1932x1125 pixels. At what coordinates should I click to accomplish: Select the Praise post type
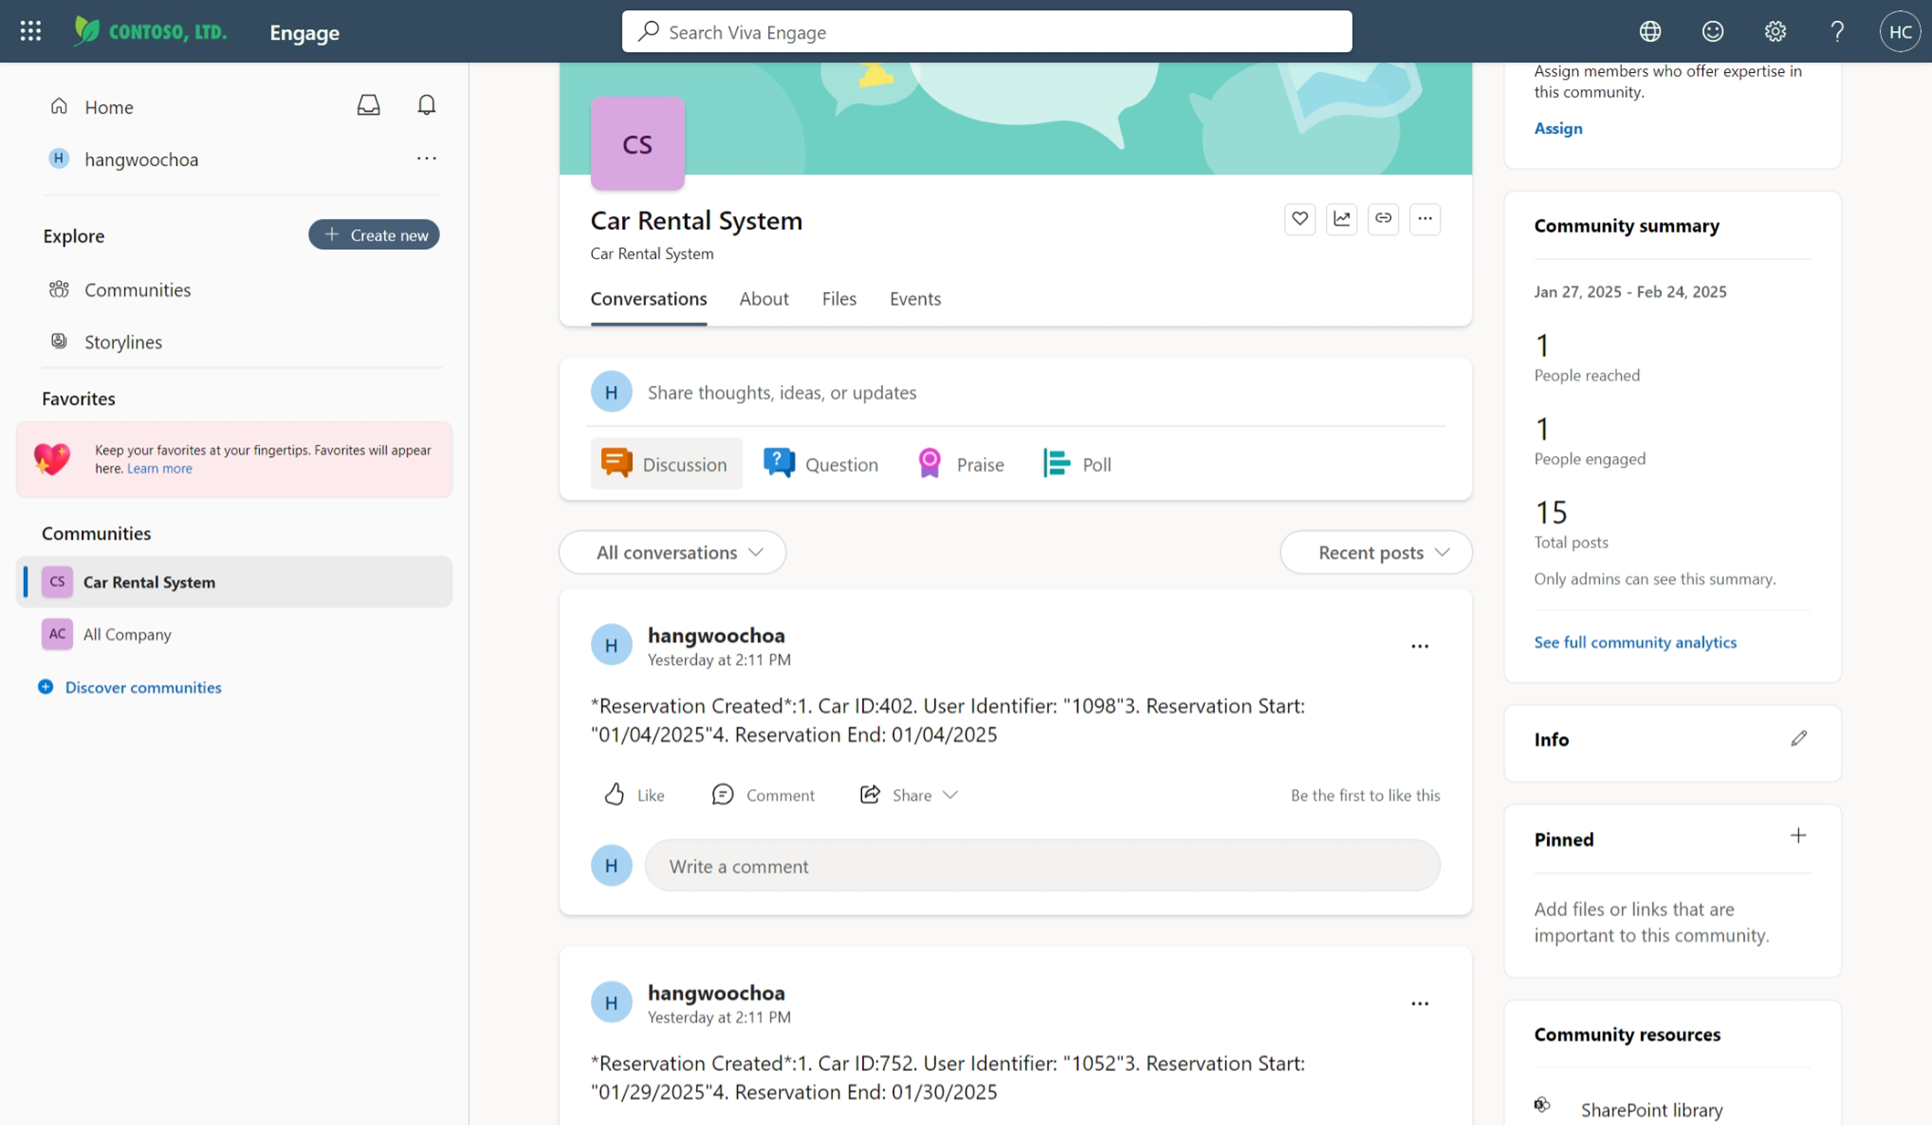point(960,463)
